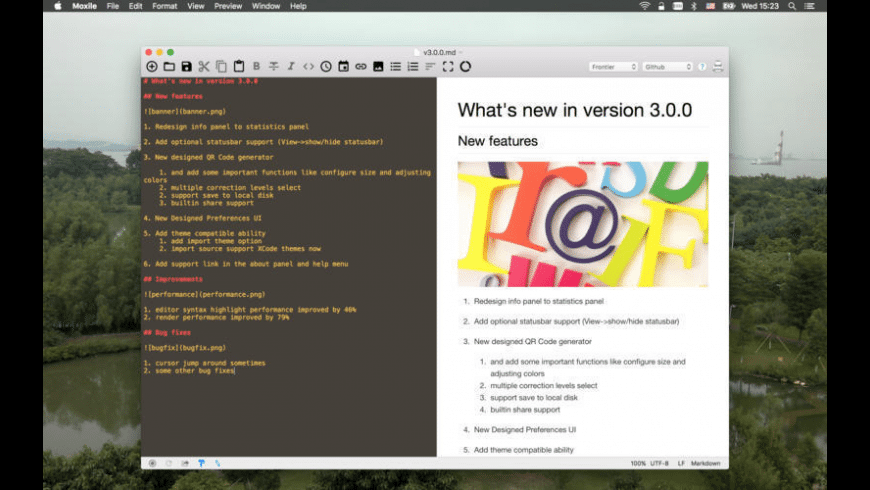Click the blue sync scroll icon in the status bar
Image resolution: width=870 pixels, height=490 pixels.
[x=218, y=463]
